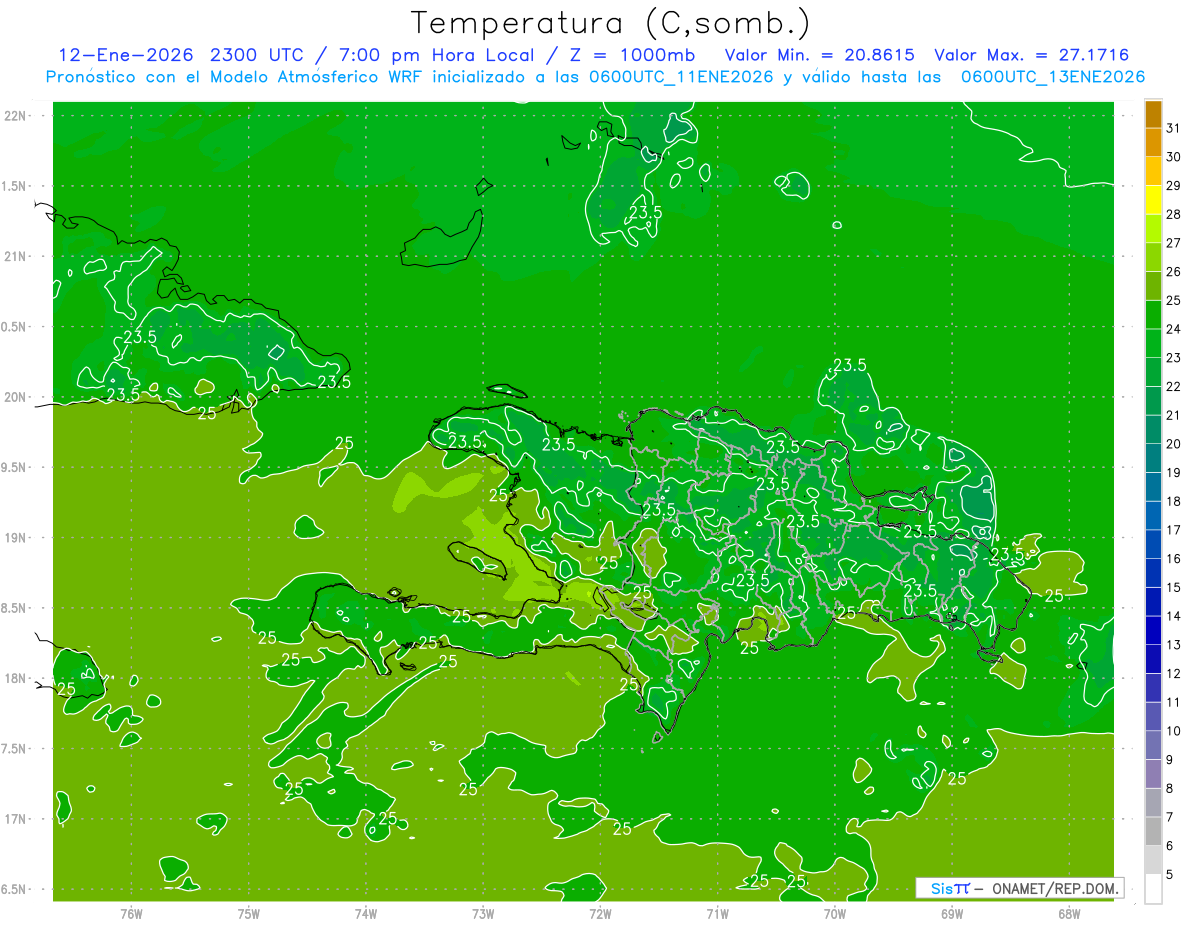Click the 20N latitude label
This screenshot has width=1200, height=927.
[16, 397]
